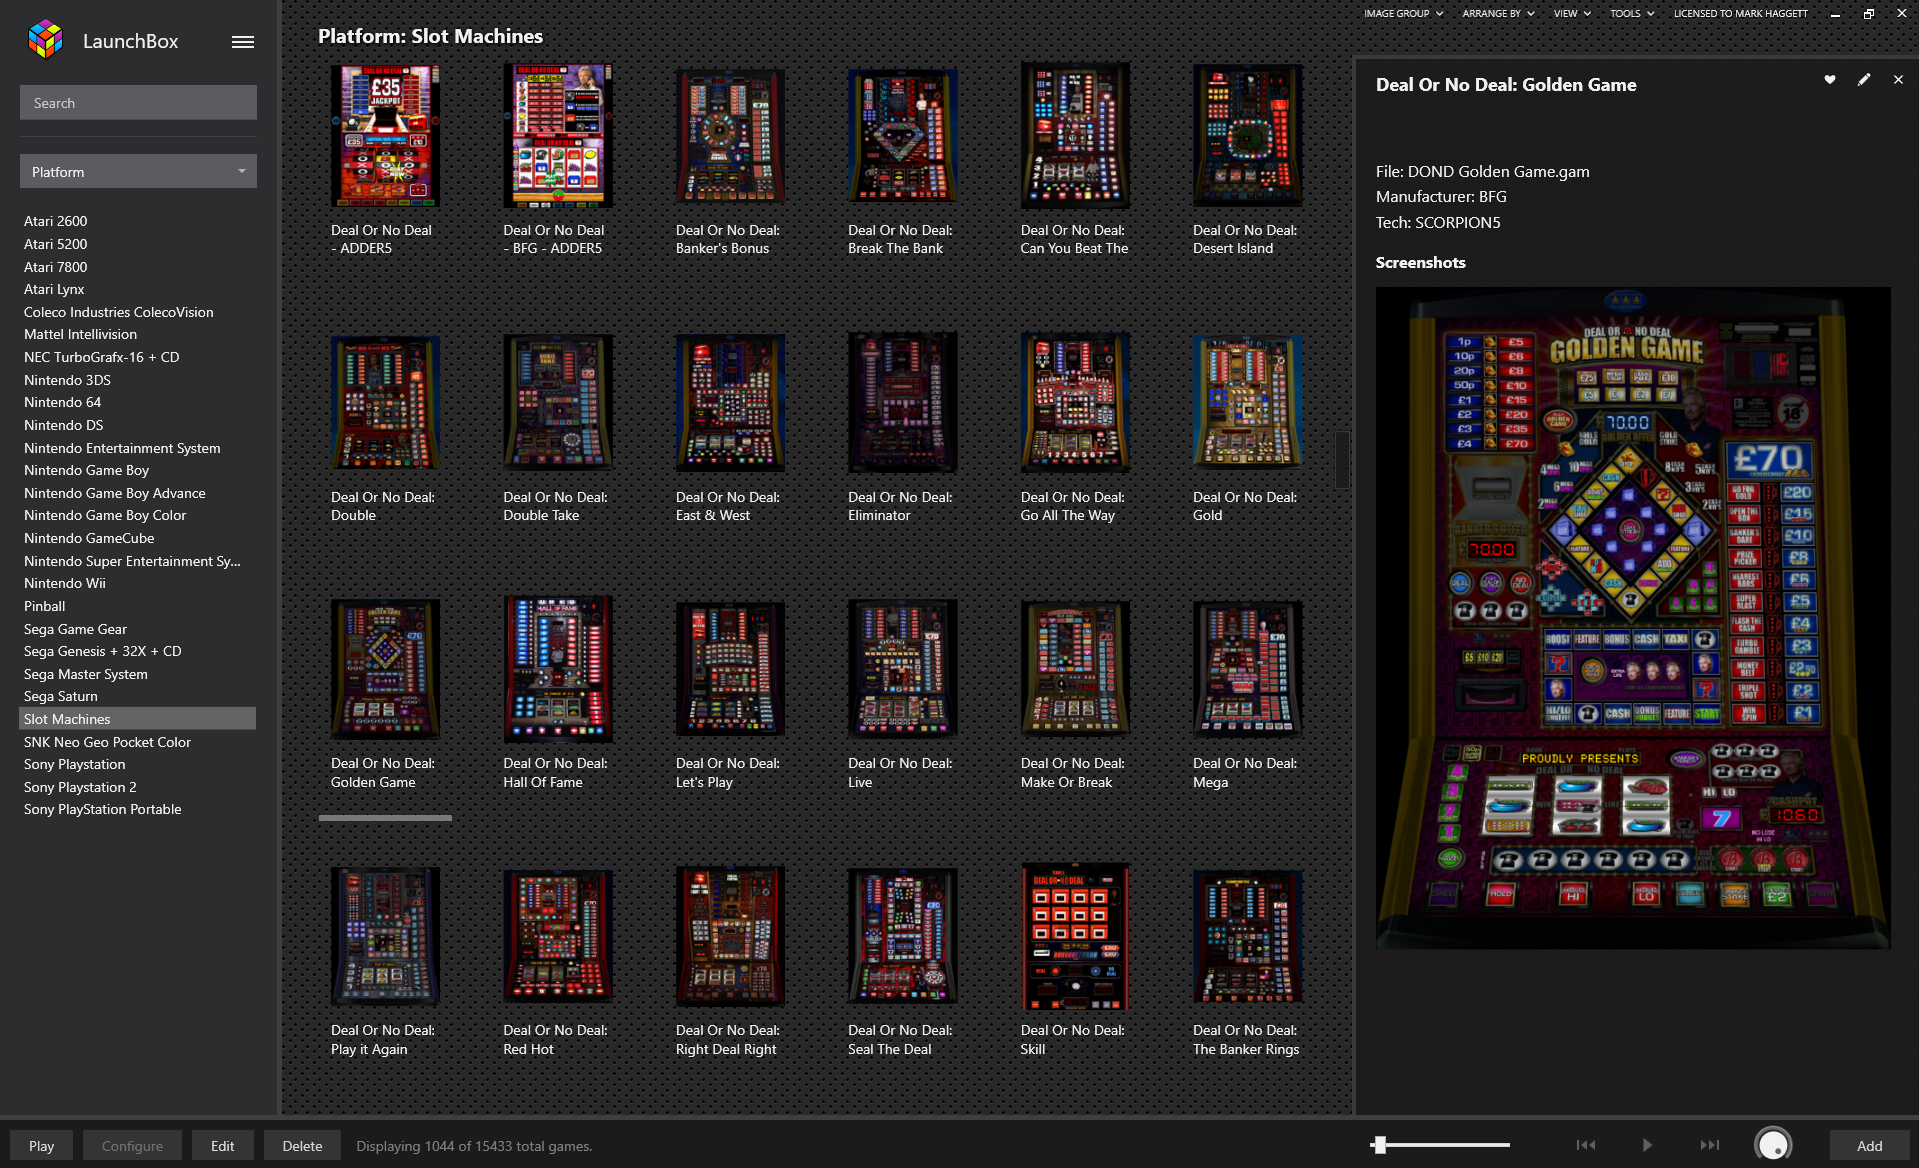
Task: Select Deal Or No Deal: Mega game
Action: click(x=1247, y=669)
